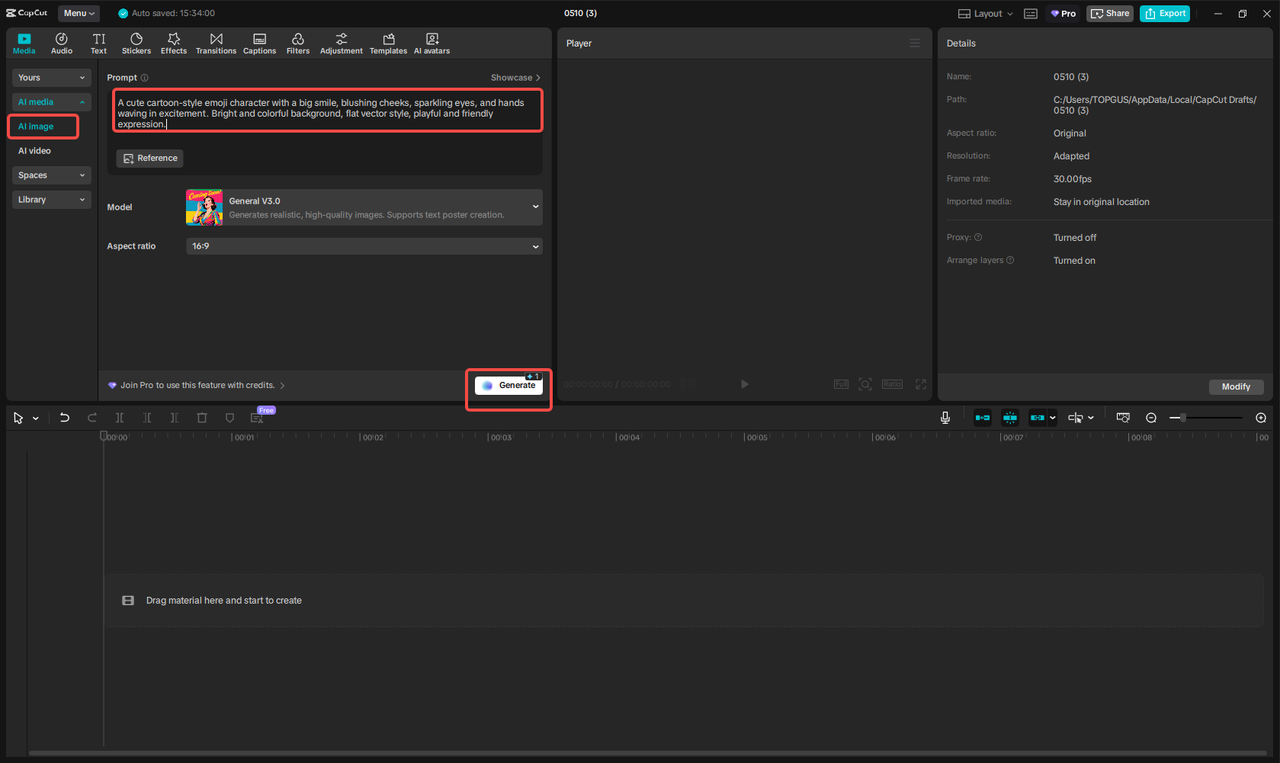Click the Ratio button in Player
This screenshot has height=763, width=1280.
pyautogui.click(x=892, y=384)
